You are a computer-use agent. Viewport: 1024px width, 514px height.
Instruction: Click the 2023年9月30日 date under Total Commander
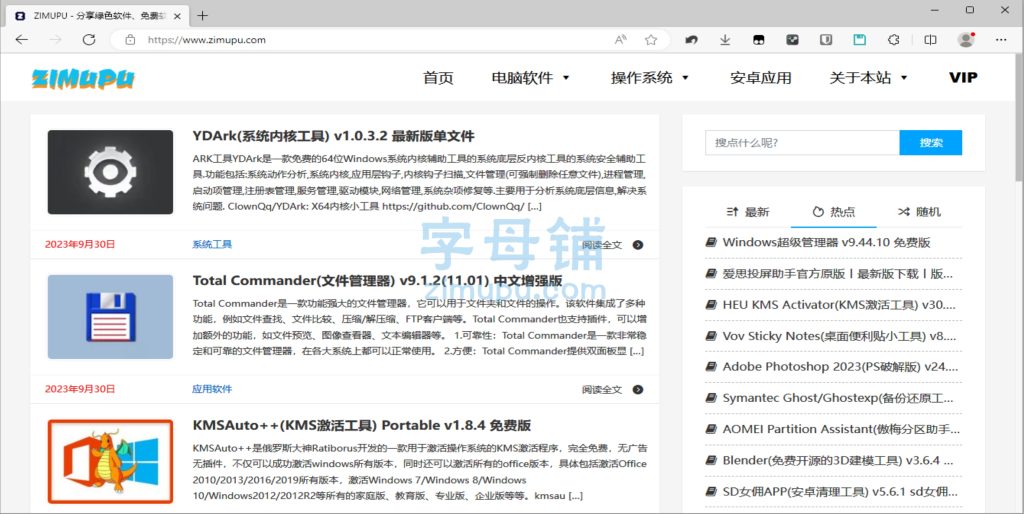click(x=80, y=389)
